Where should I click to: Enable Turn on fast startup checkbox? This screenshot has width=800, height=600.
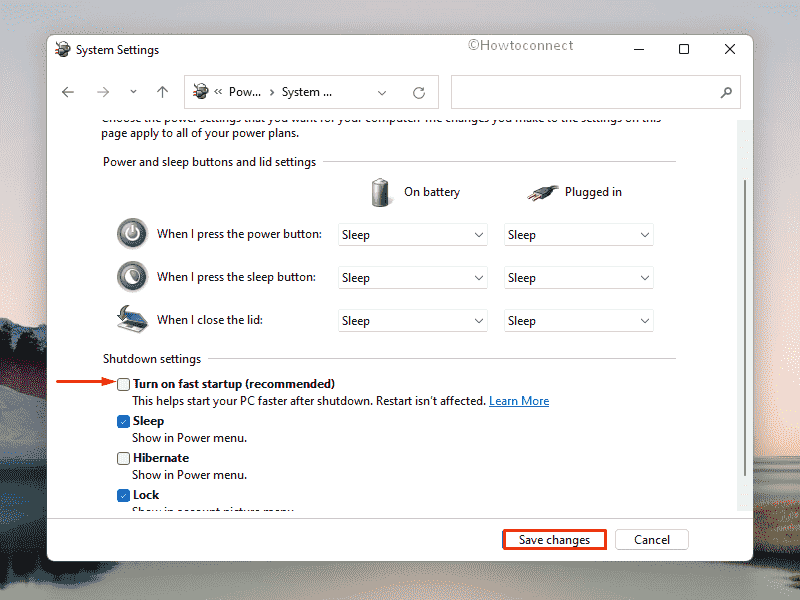click(123, 384)
